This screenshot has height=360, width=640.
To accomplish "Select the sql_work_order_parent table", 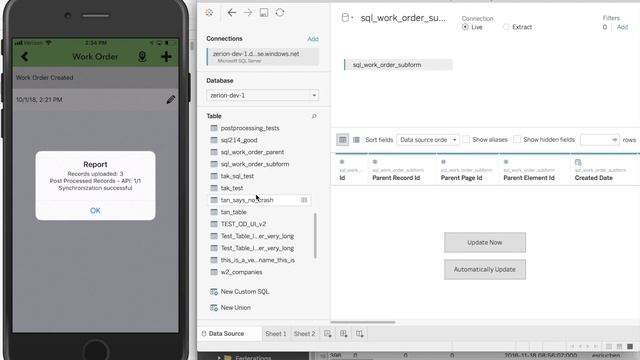I will pos(252,152).
